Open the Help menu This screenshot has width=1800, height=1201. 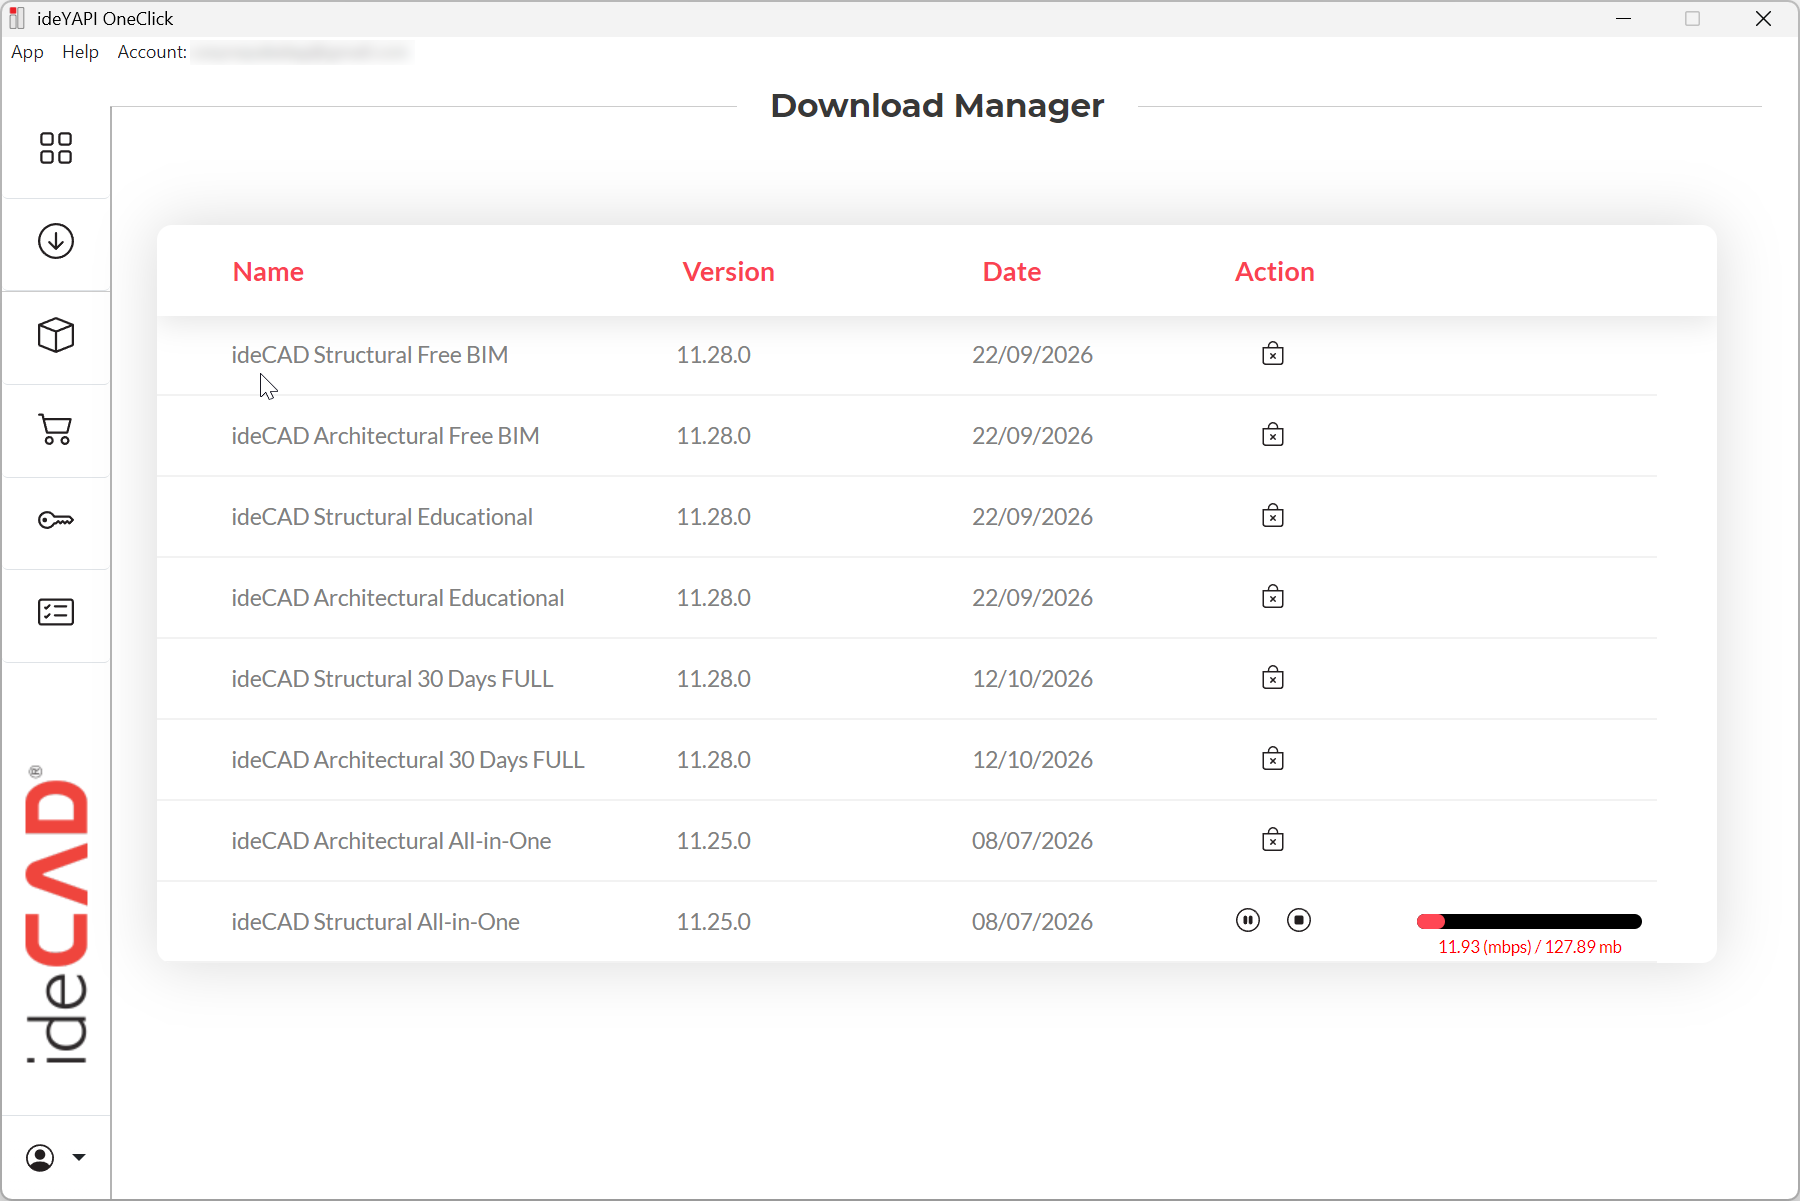click(80, 52)
